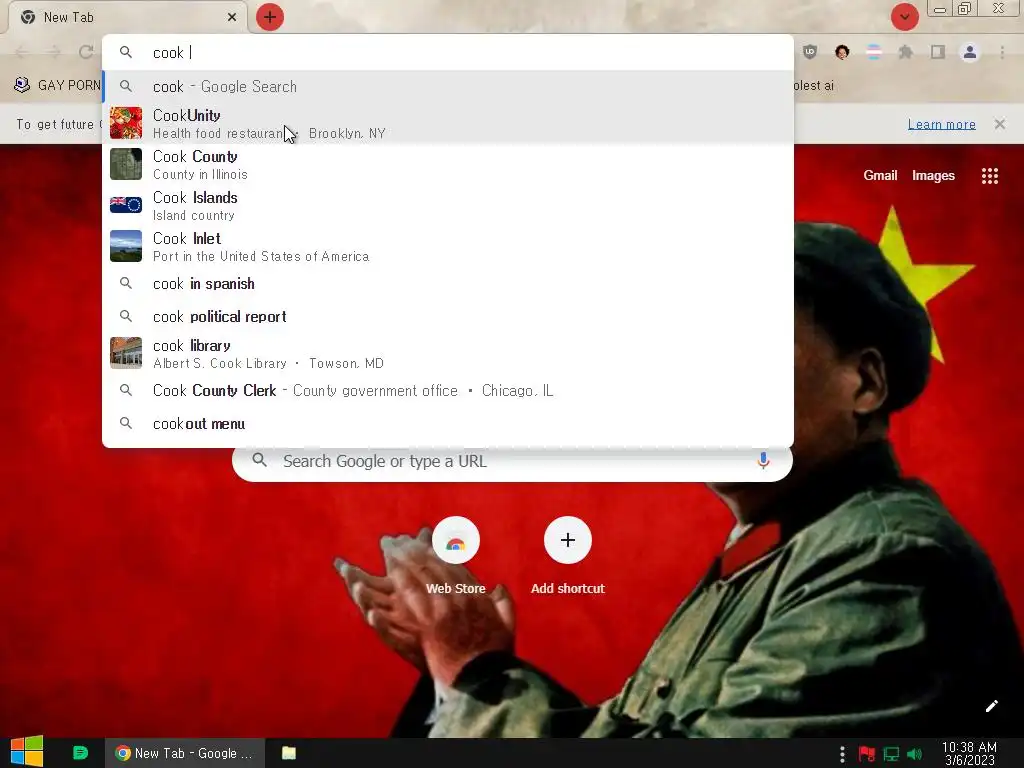Click the system tray three-dot overflow icon
The image size is (1024, 768).
pos(842,754)
